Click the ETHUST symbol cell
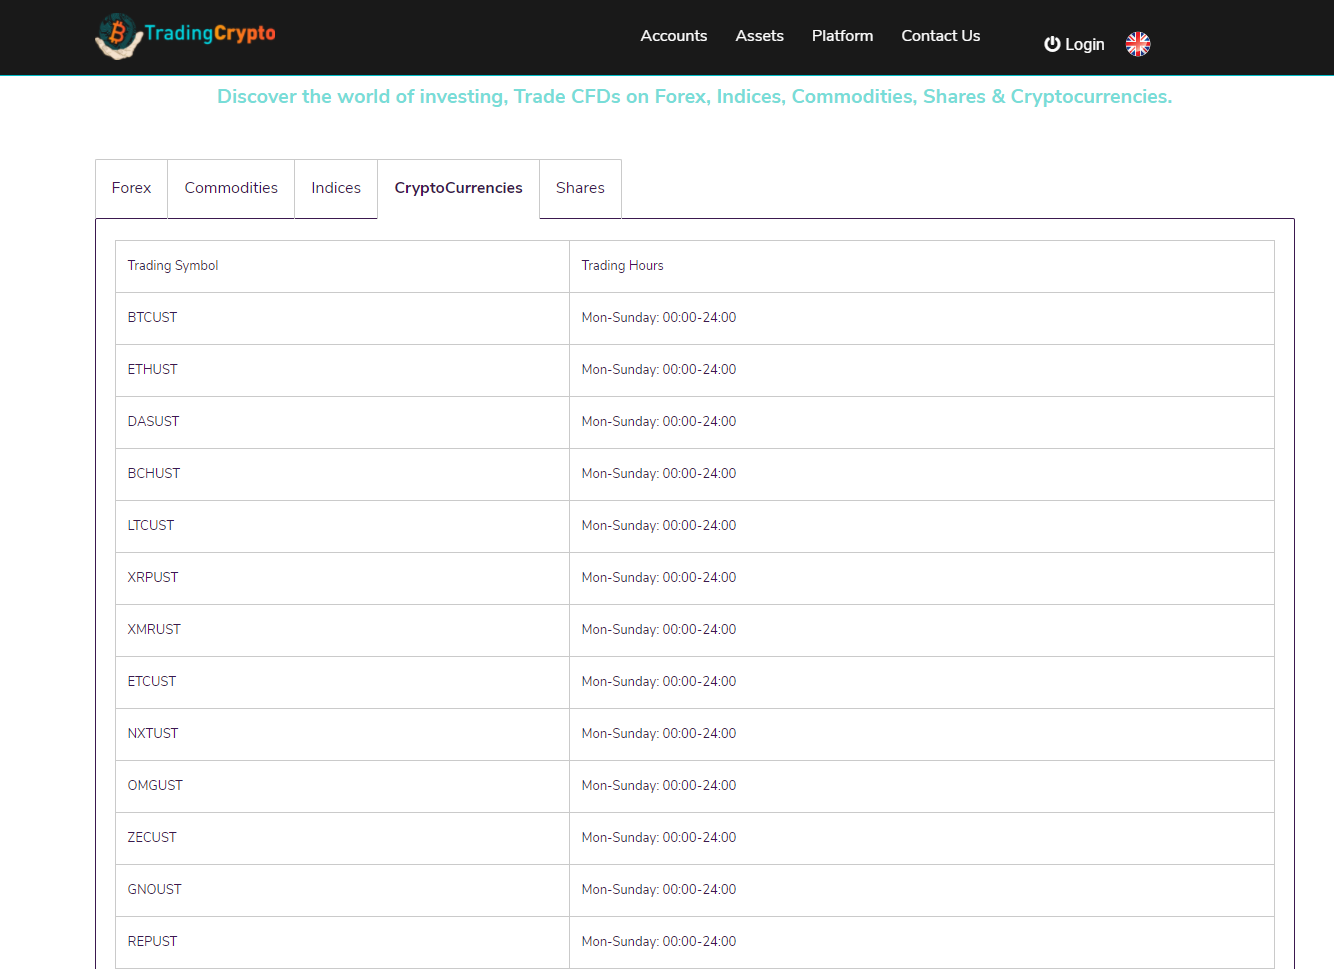The image size is (1334, 969). pos(152,370)
